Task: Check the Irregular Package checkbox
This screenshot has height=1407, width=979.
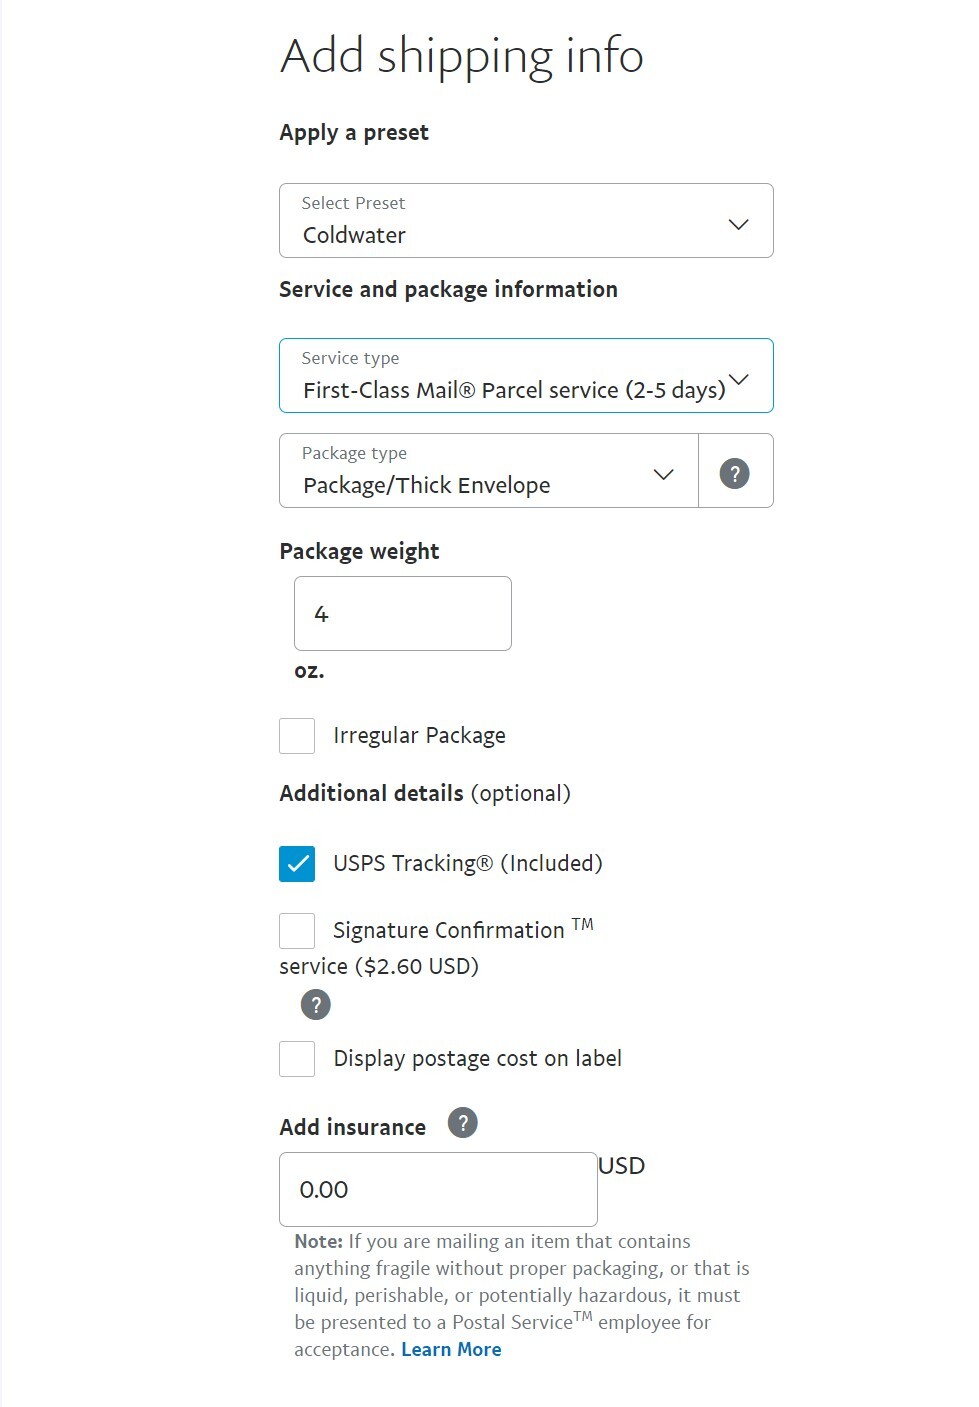Action: click(x=297, y=736)
